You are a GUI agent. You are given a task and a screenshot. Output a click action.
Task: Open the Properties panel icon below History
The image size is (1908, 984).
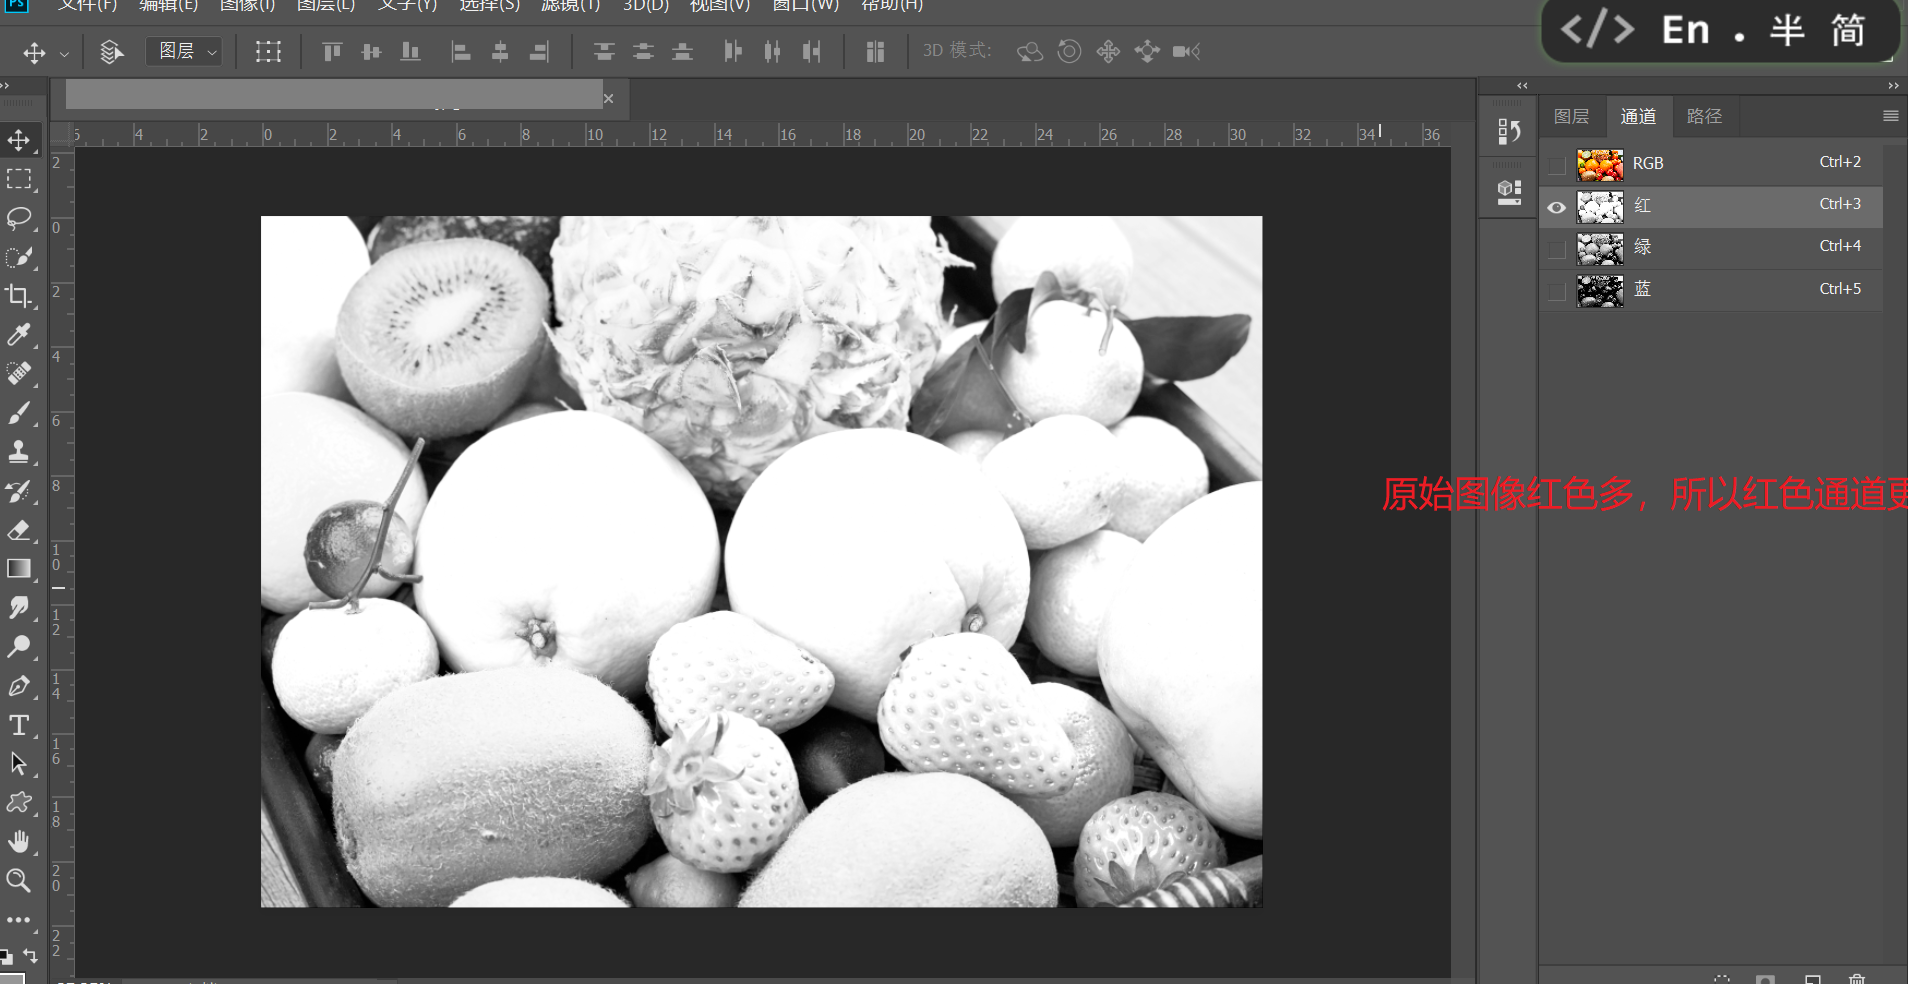pos(1509,192)
